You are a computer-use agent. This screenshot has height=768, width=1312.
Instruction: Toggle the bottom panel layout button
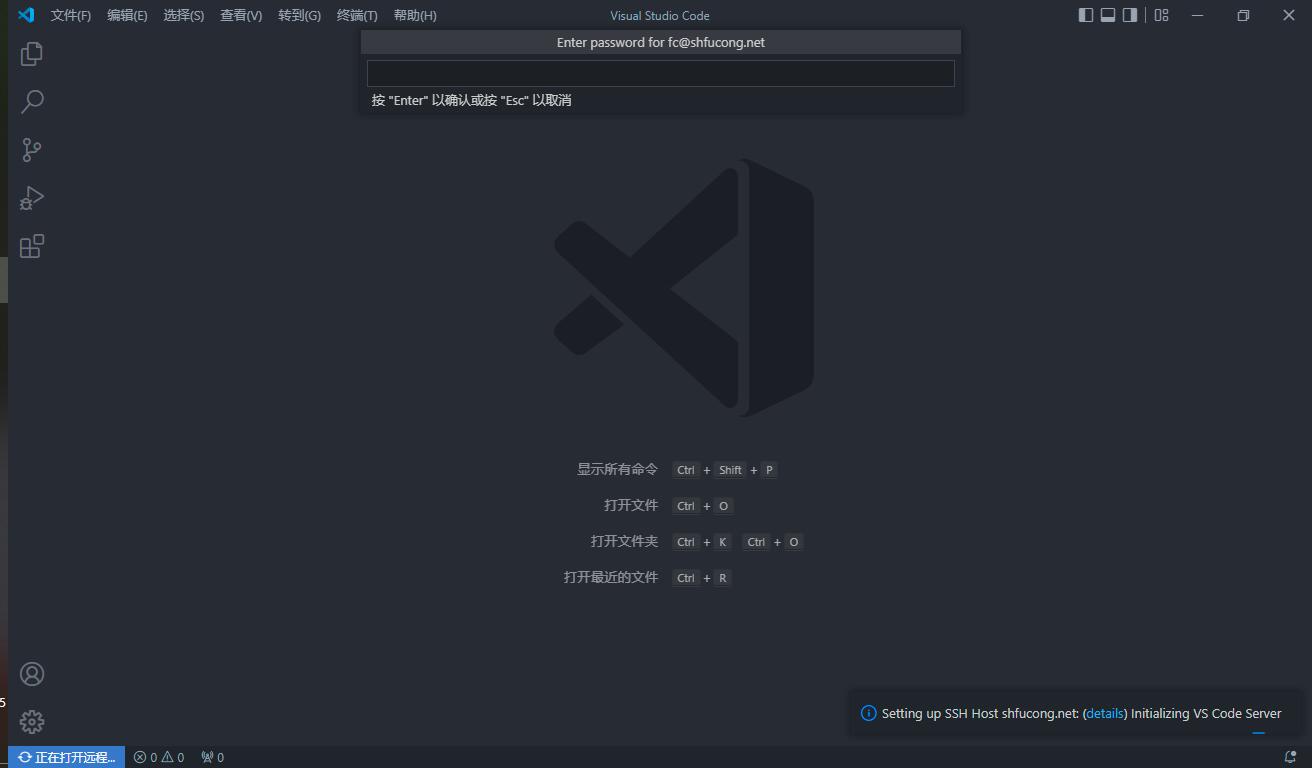(1108, 15)
